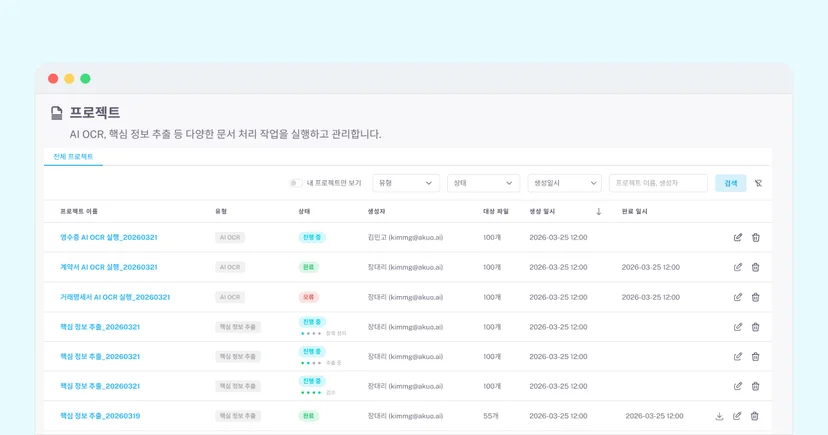
Task: Delete the 계약서 AI OCR 실행_20260321 project
Action: coord(756,267)
